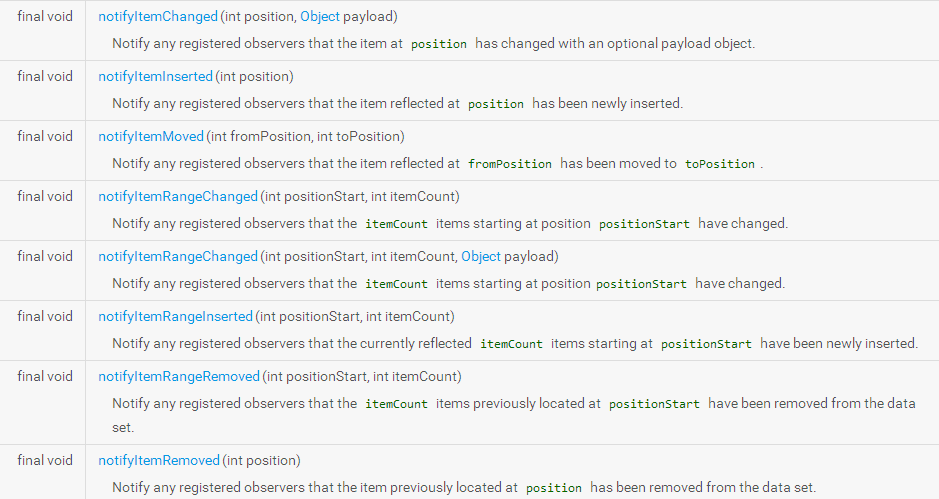Click the toPosition code term
The width and height of the screenshot is (939, 499).
pos(720,164)
